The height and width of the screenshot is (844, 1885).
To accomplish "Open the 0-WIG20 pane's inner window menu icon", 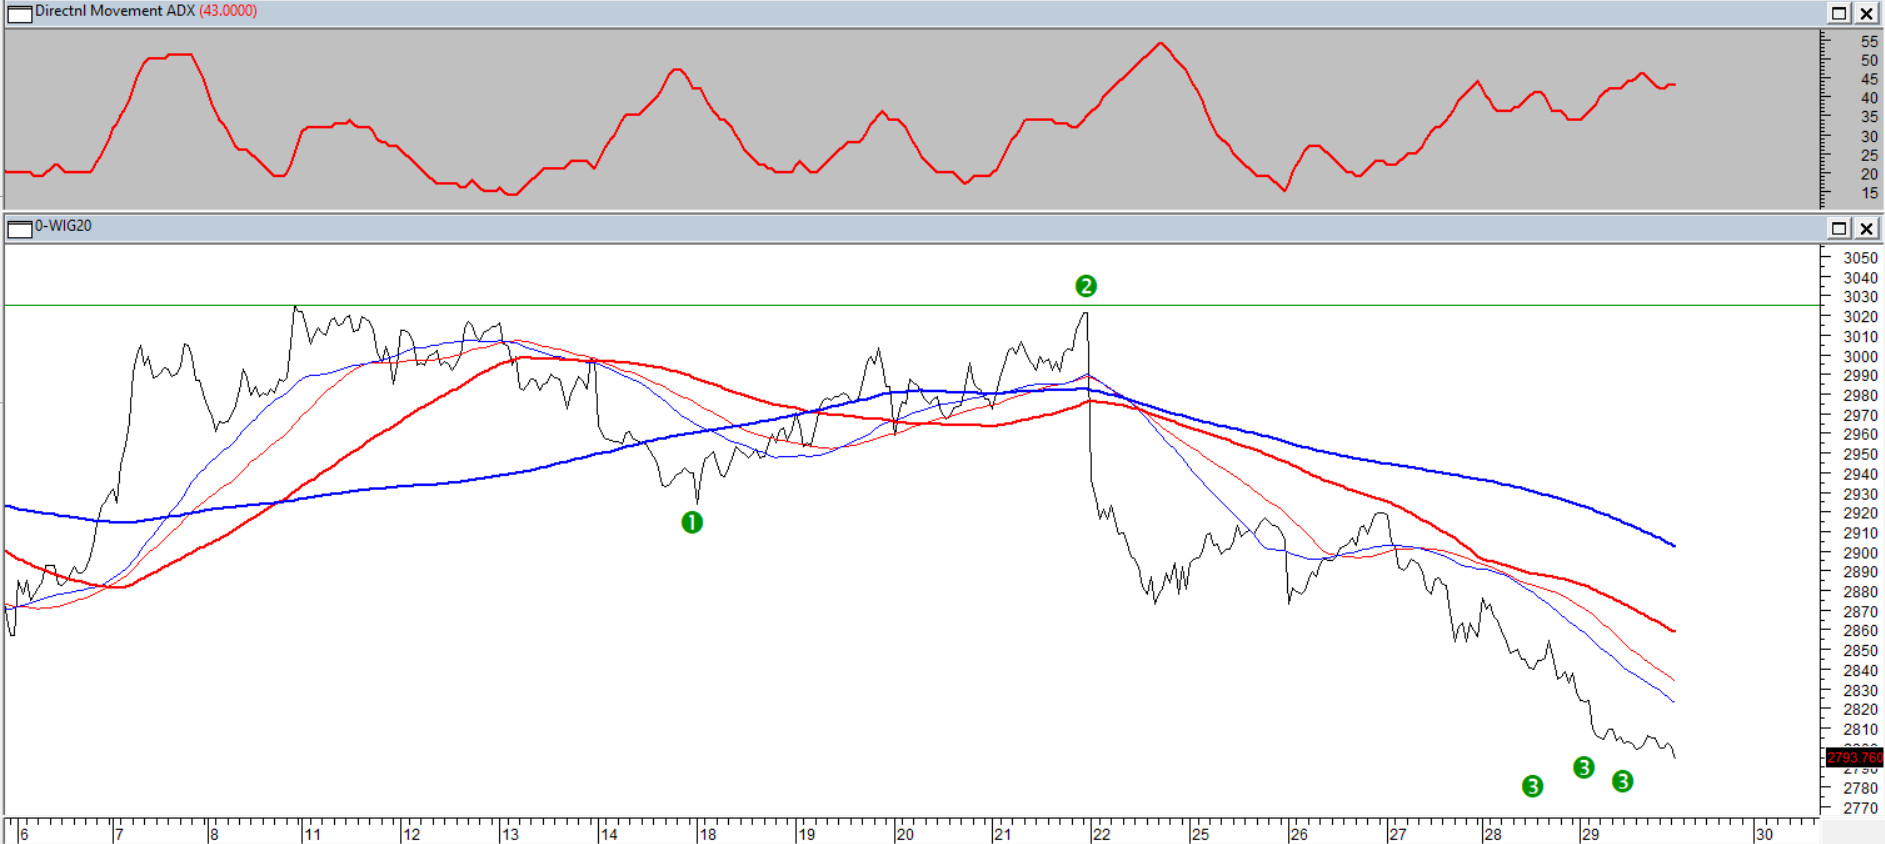I will [19, 228].
